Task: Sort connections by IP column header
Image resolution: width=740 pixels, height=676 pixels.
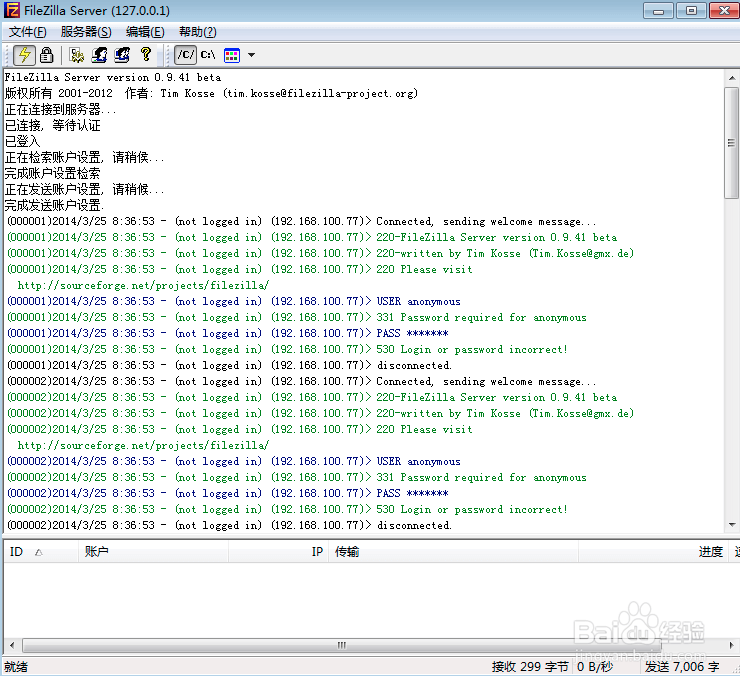Action: [x=278, y=552]
